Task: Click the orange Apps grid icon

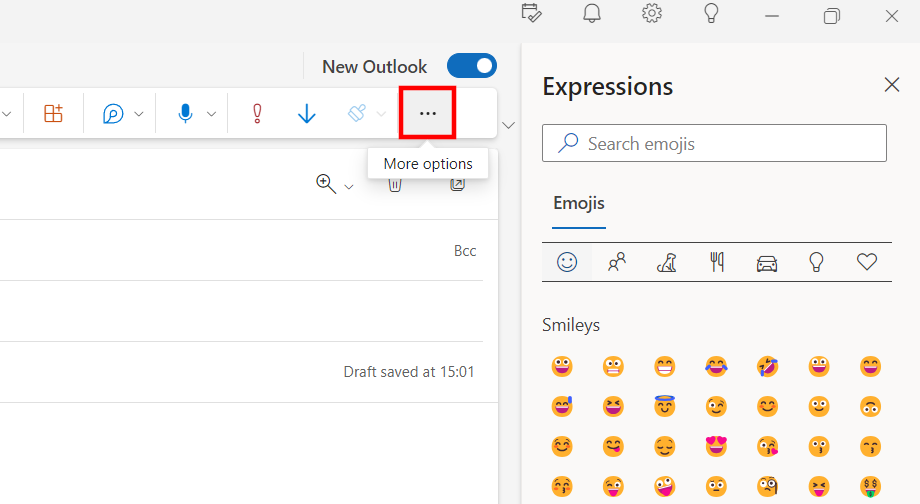Action: (x=53, y=113)
